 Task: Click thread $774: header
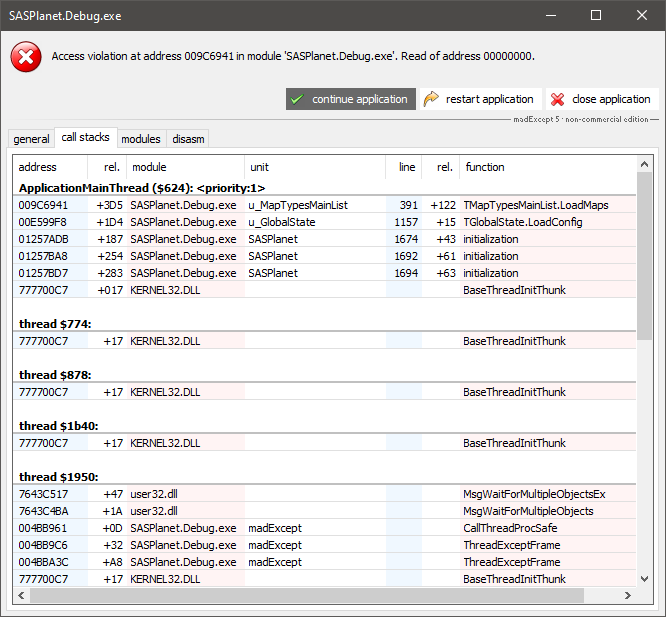coord(55,324)
